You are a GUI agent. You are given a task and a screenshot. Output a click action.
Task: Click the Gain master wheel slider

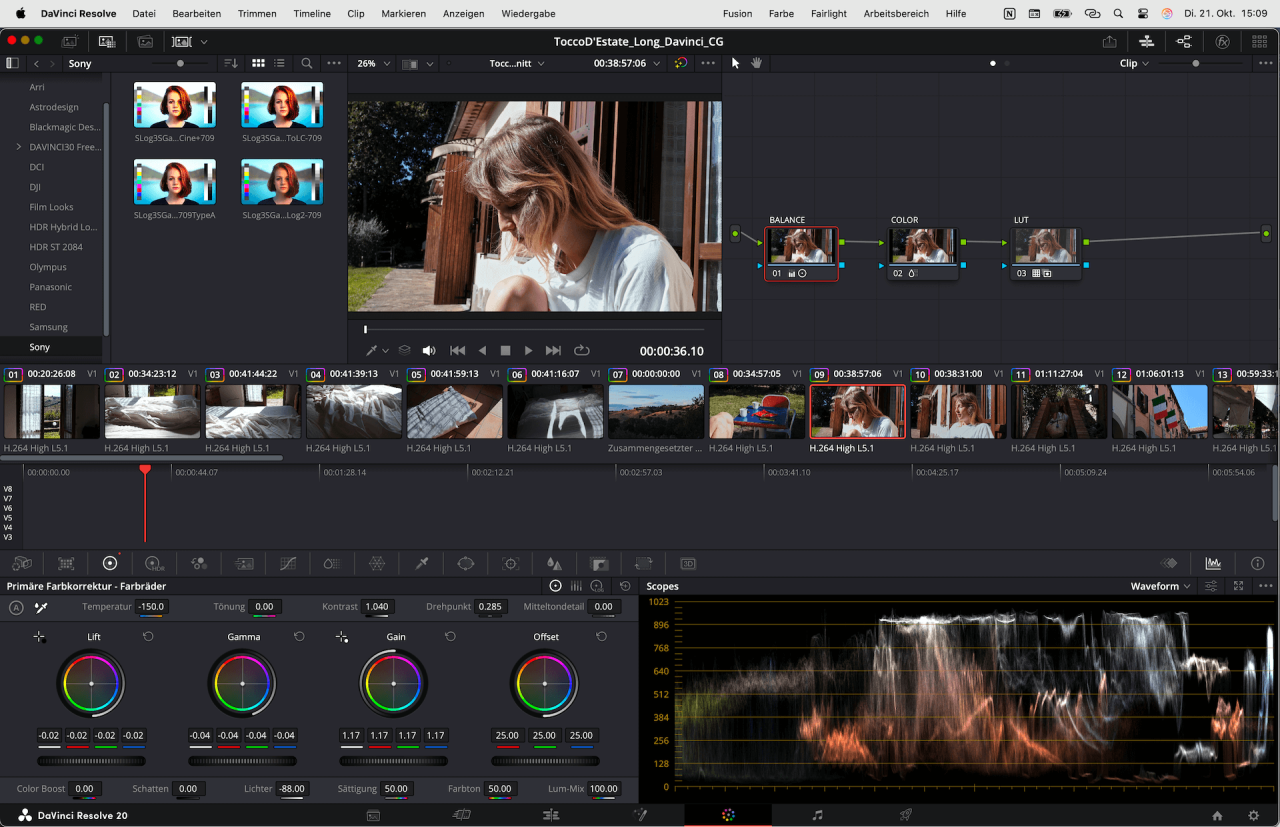393,761
